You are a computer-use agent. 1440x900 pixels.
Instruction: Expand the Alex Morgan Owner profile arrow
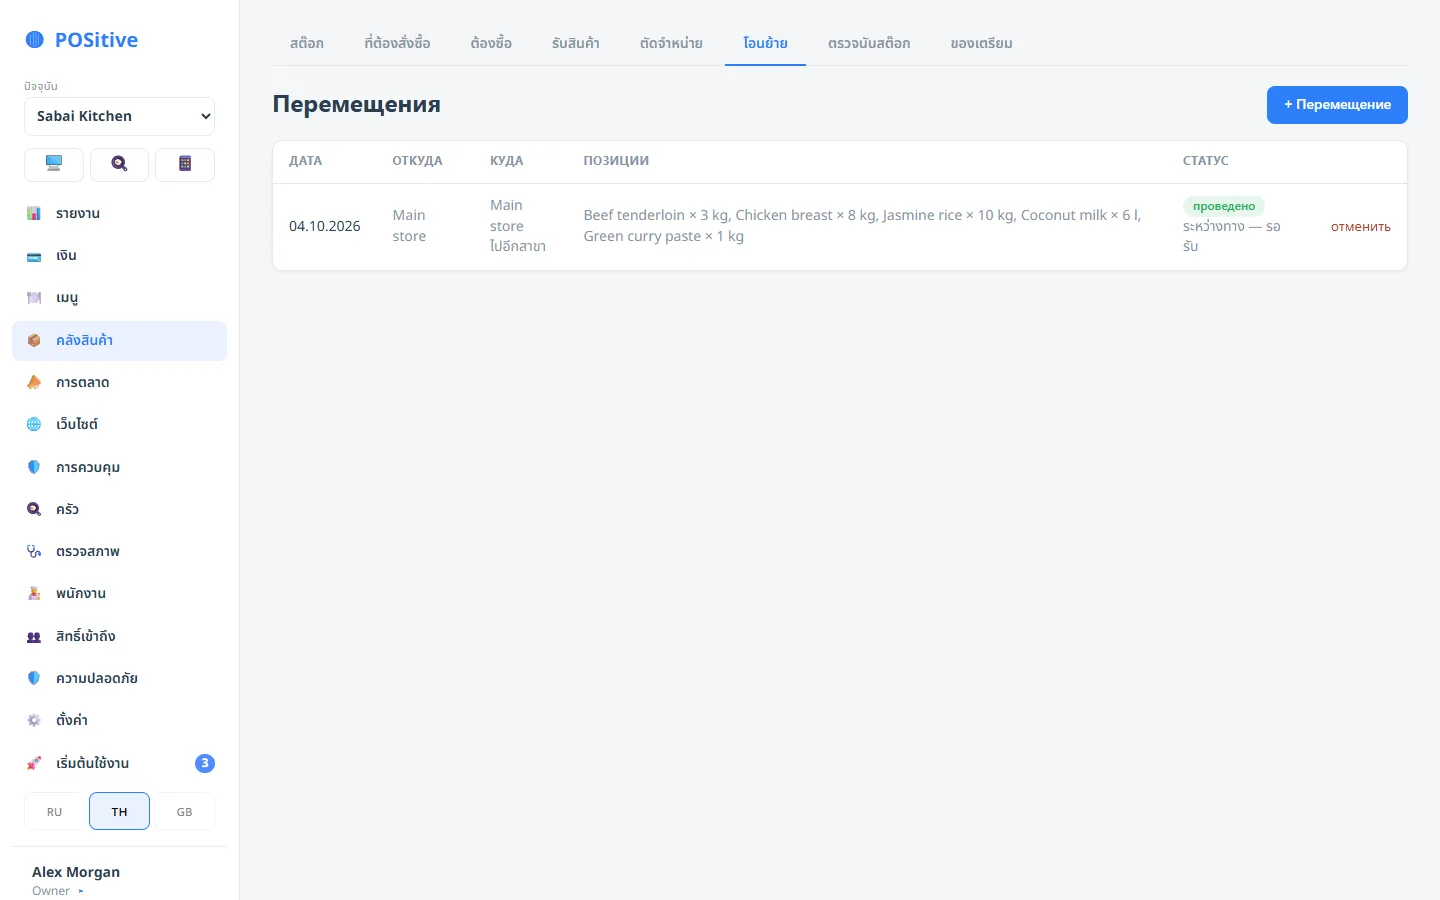coord(81,891)
